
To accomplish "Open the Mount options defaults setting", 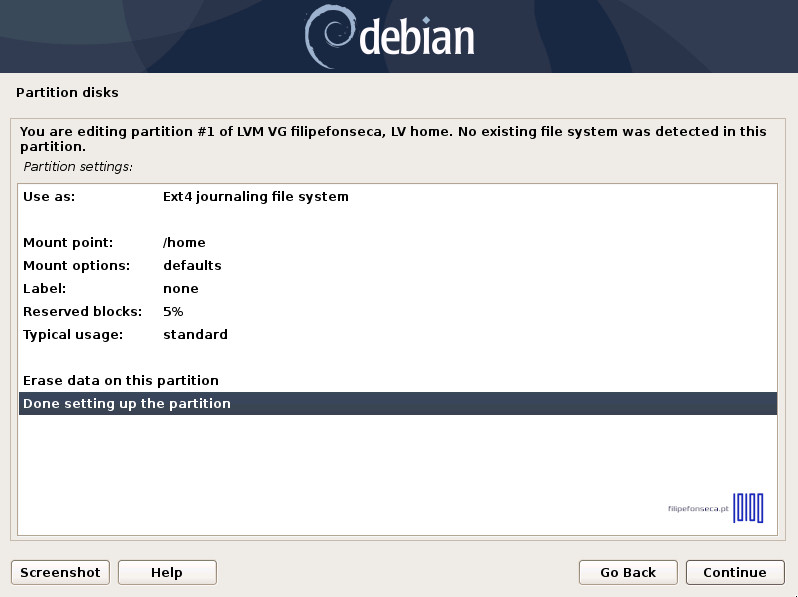I will point(192,266).
